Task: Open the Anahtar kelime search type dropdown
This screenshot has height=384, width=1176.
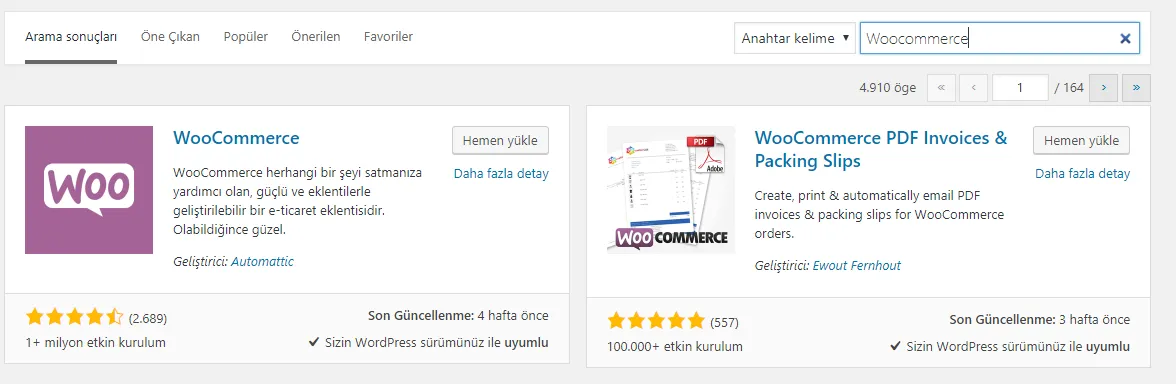Action: pyautogui.click(x=795, y=38)
